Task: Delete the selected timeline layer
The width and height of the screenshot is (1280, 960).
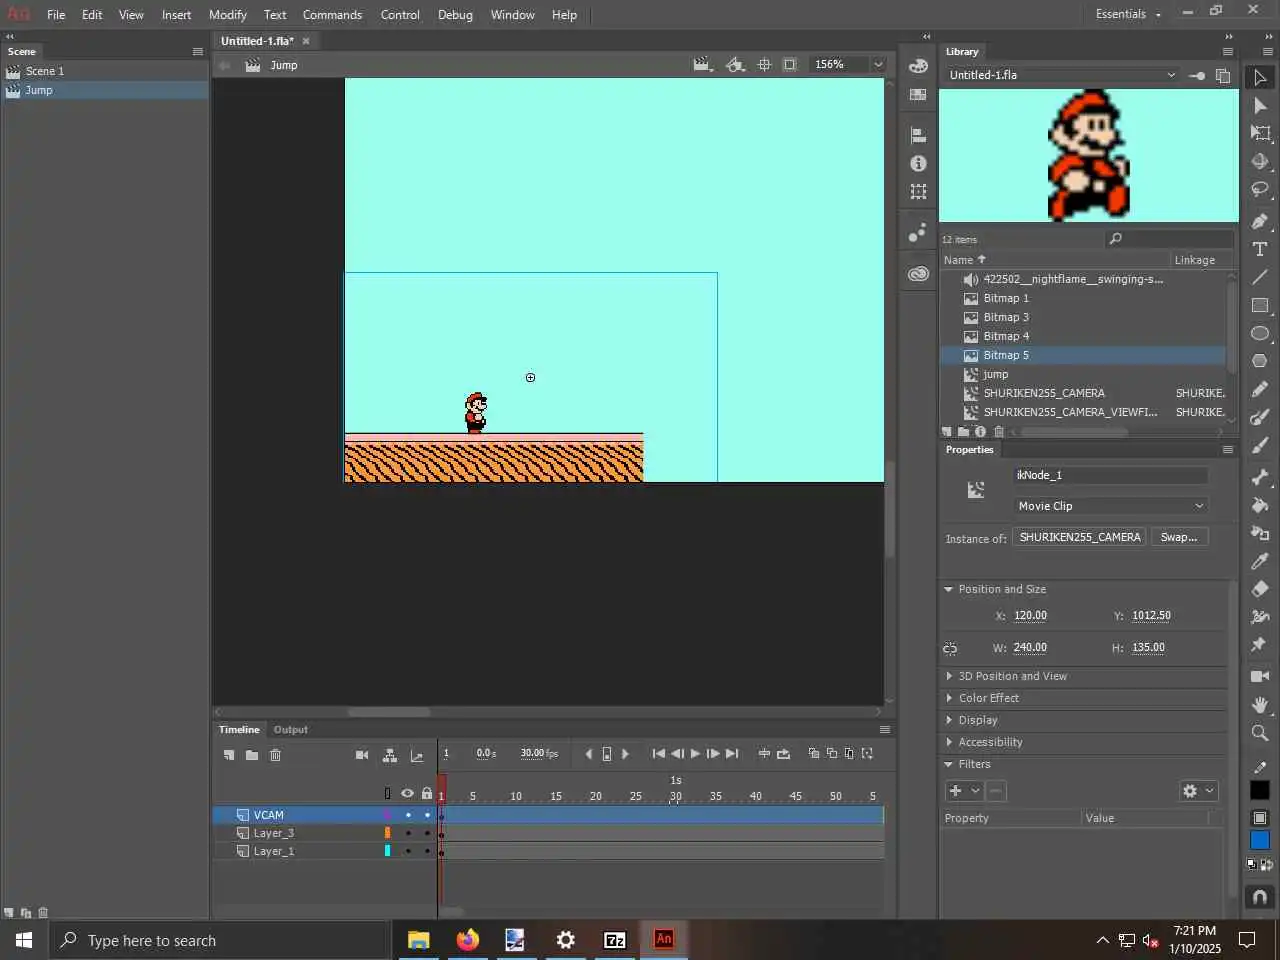Action: 276,755
